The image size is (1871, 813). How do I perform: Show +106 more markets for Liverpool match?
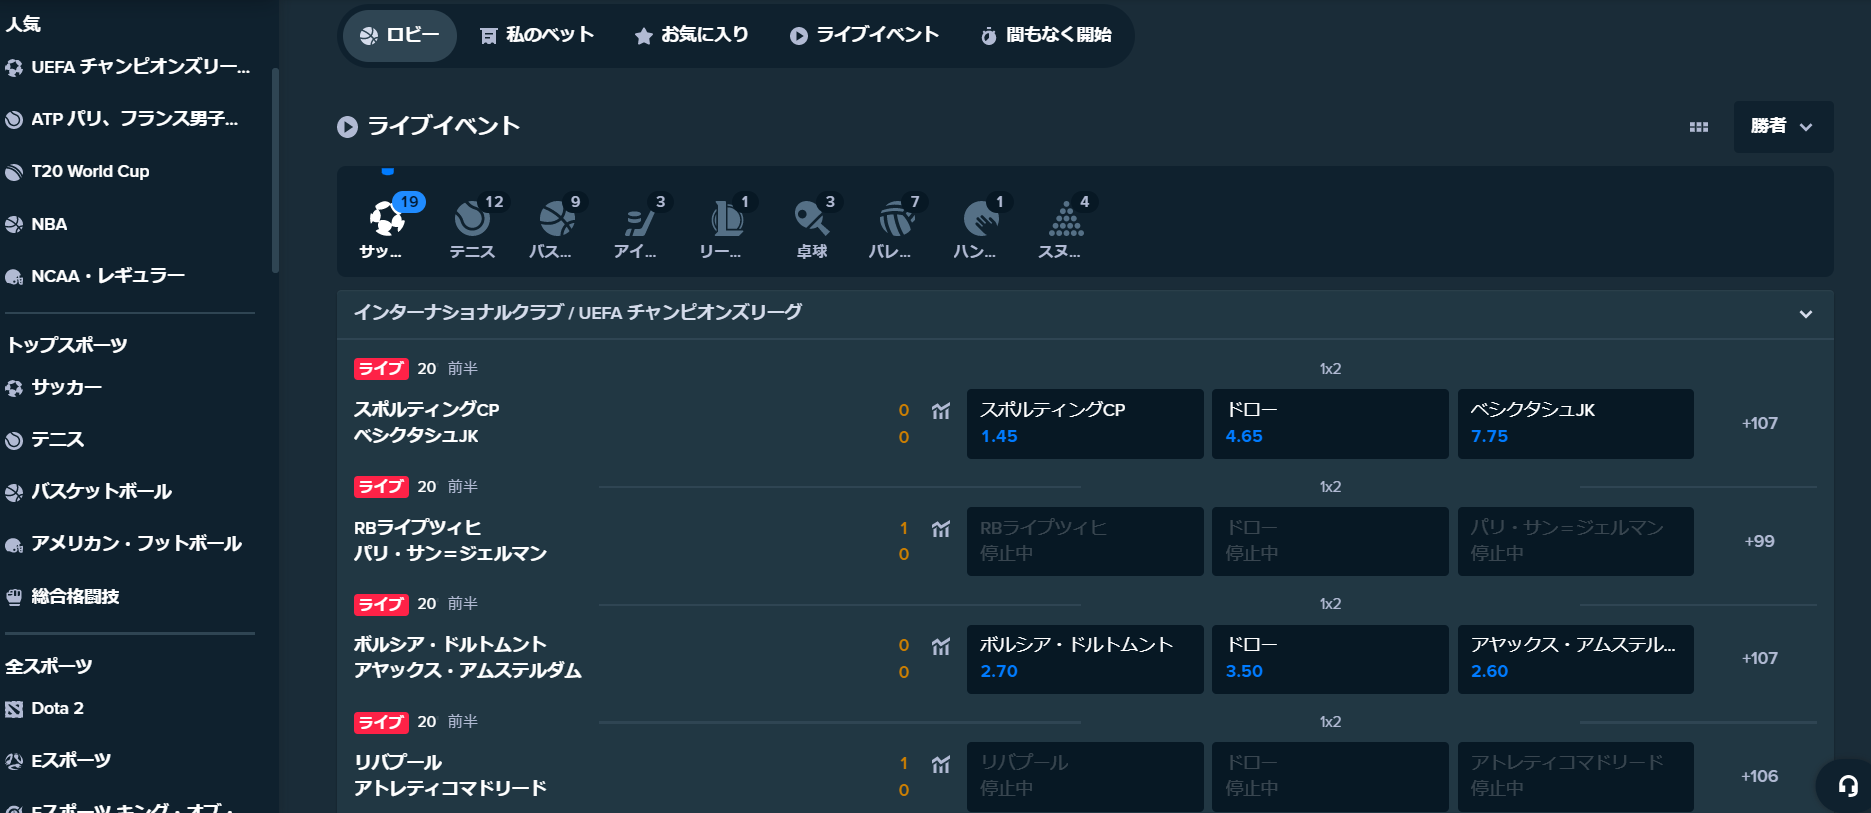pos(1760,776)
